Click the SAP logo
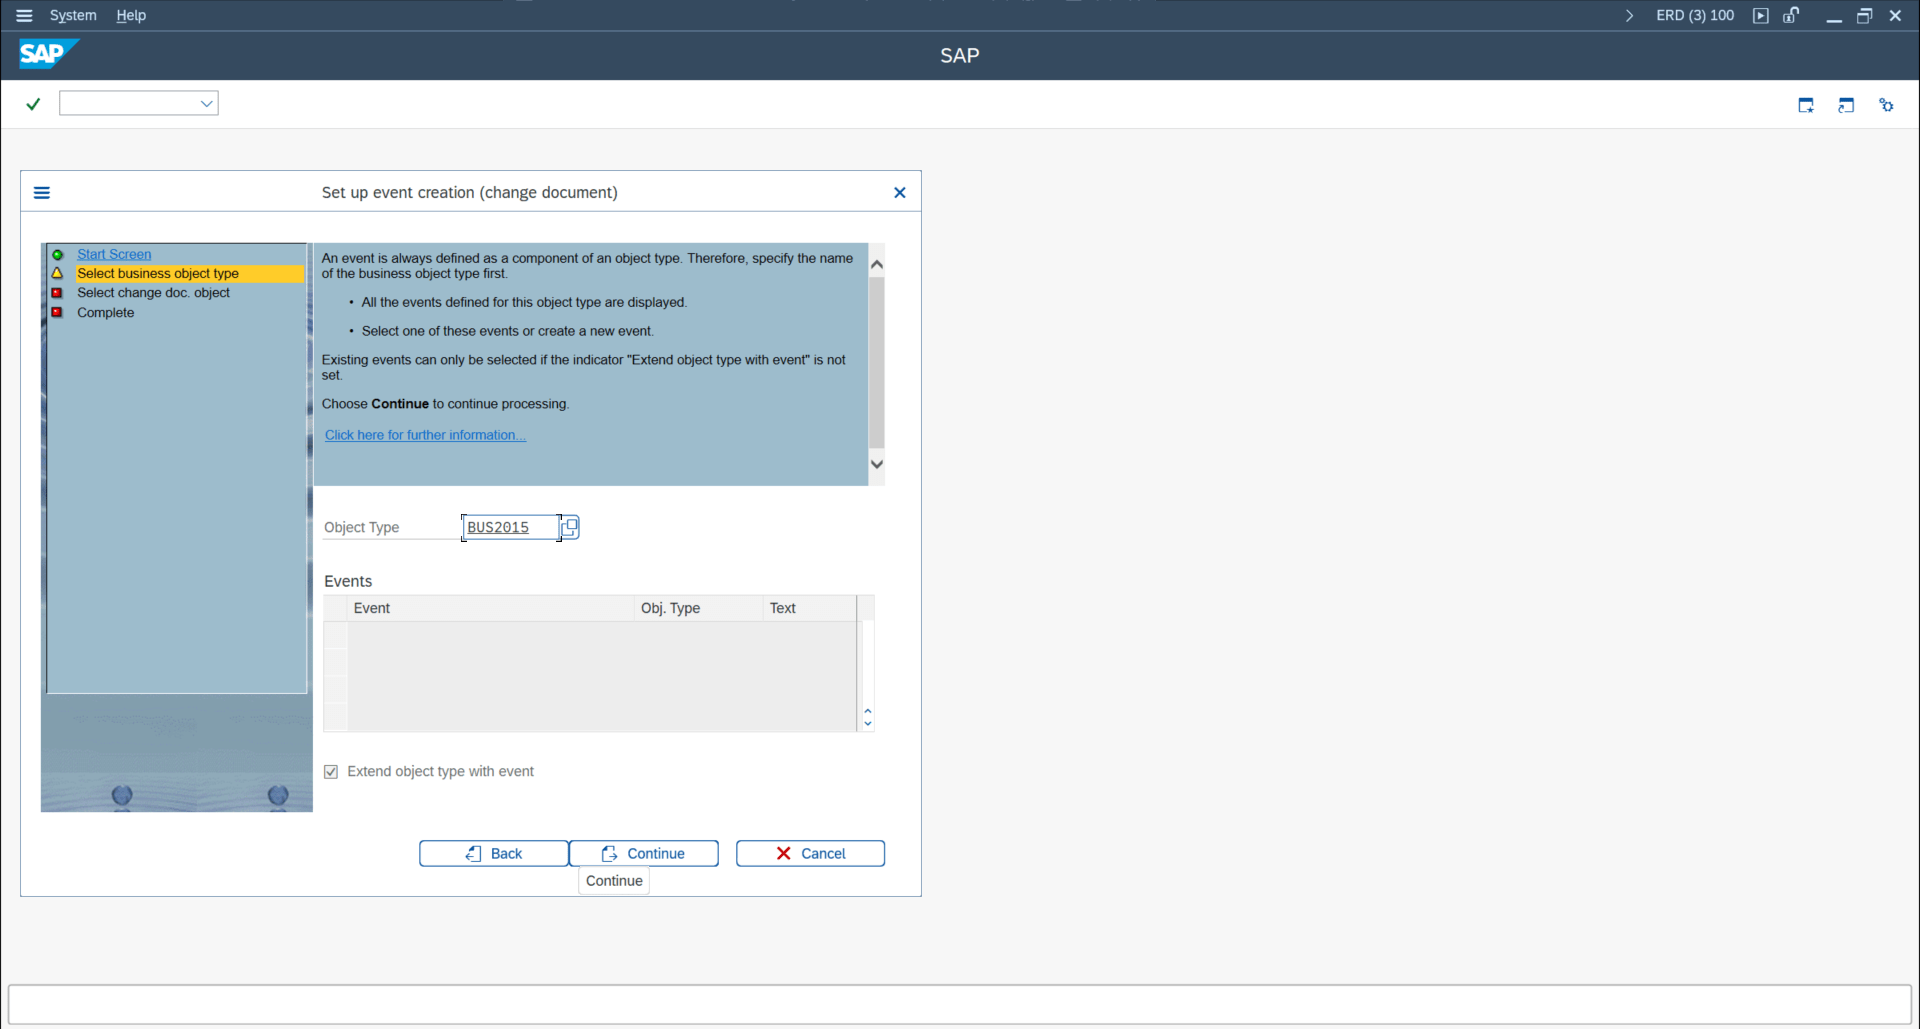This screenshot has width=1920, height=1029. 47,54
